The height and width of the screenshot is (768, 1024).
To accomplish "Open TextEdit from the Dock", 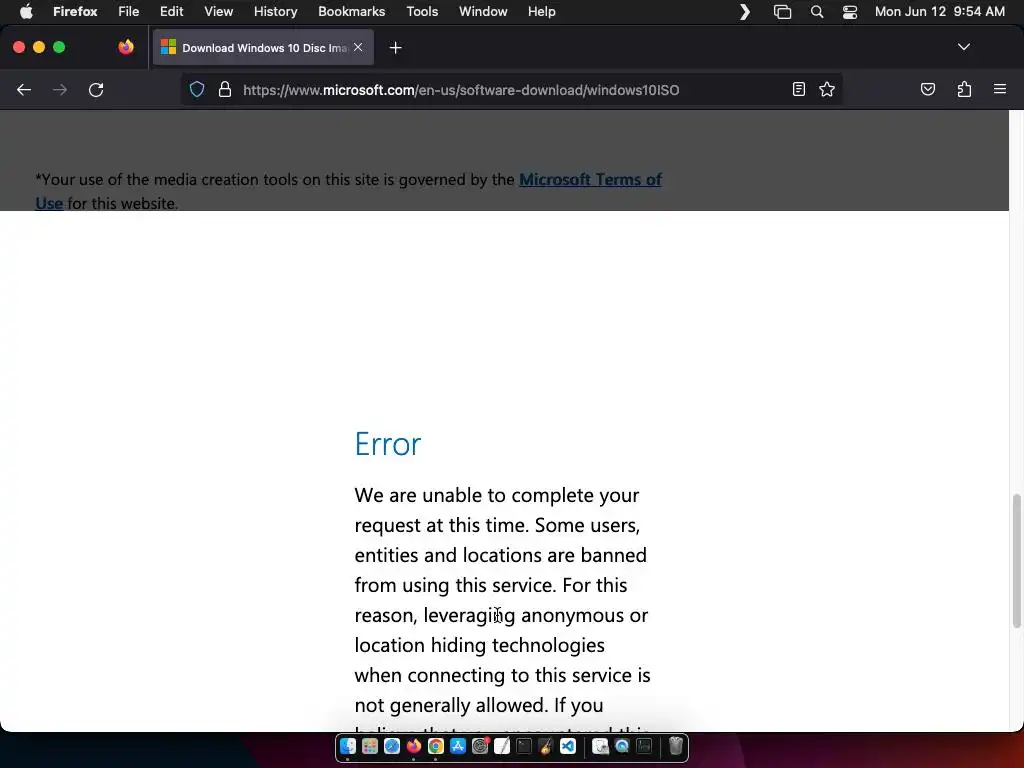I will (x=502, y=746).
